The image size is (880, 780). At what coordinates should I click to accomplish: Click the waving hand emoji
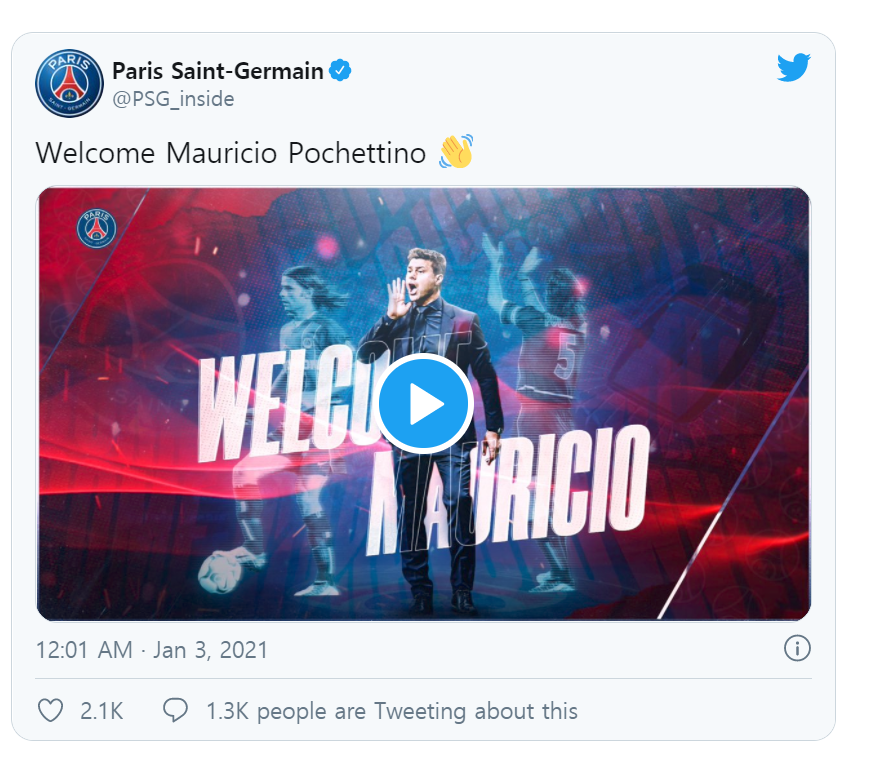point(455,152)
